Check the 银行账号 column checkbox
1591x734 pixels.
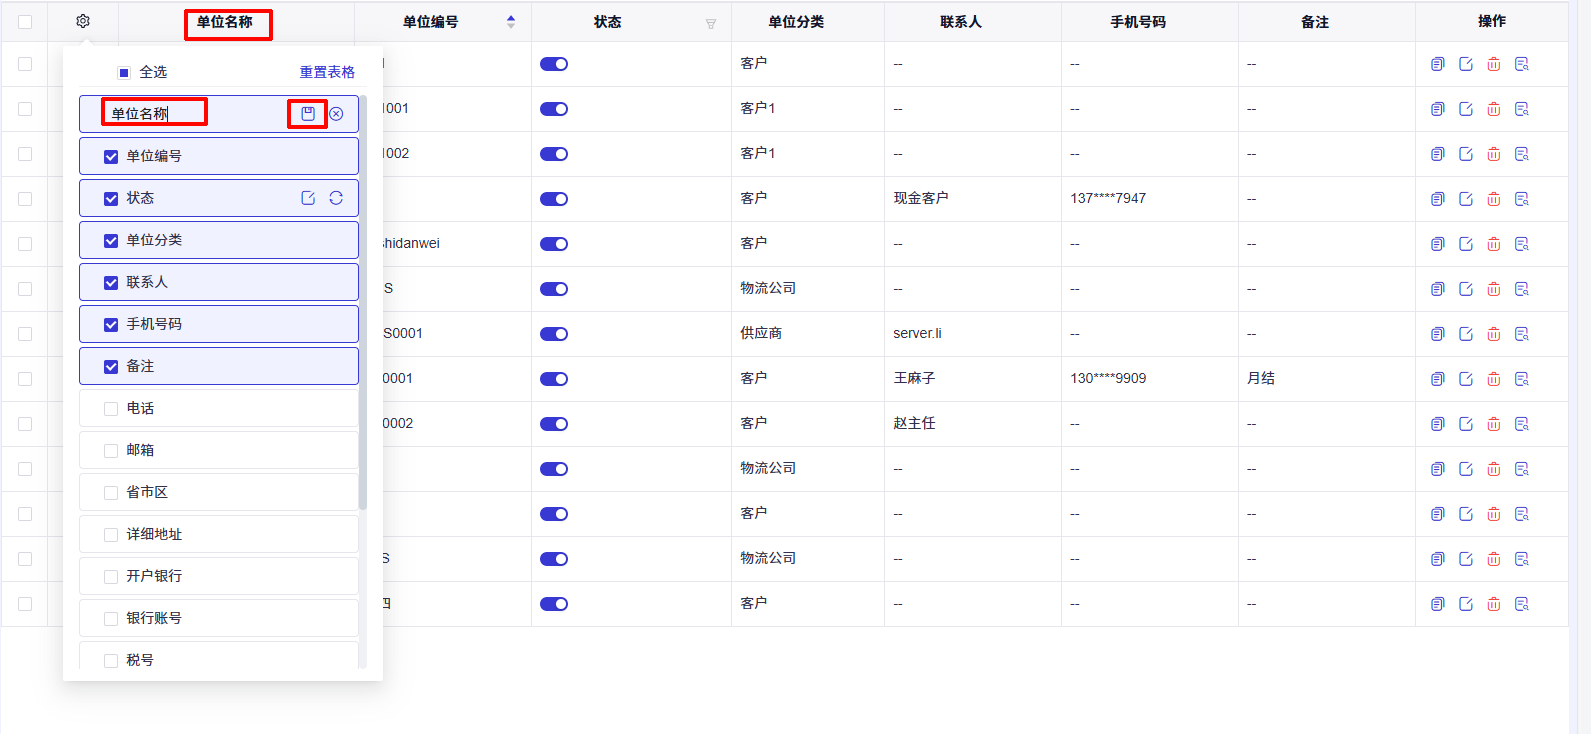[111, 618]
